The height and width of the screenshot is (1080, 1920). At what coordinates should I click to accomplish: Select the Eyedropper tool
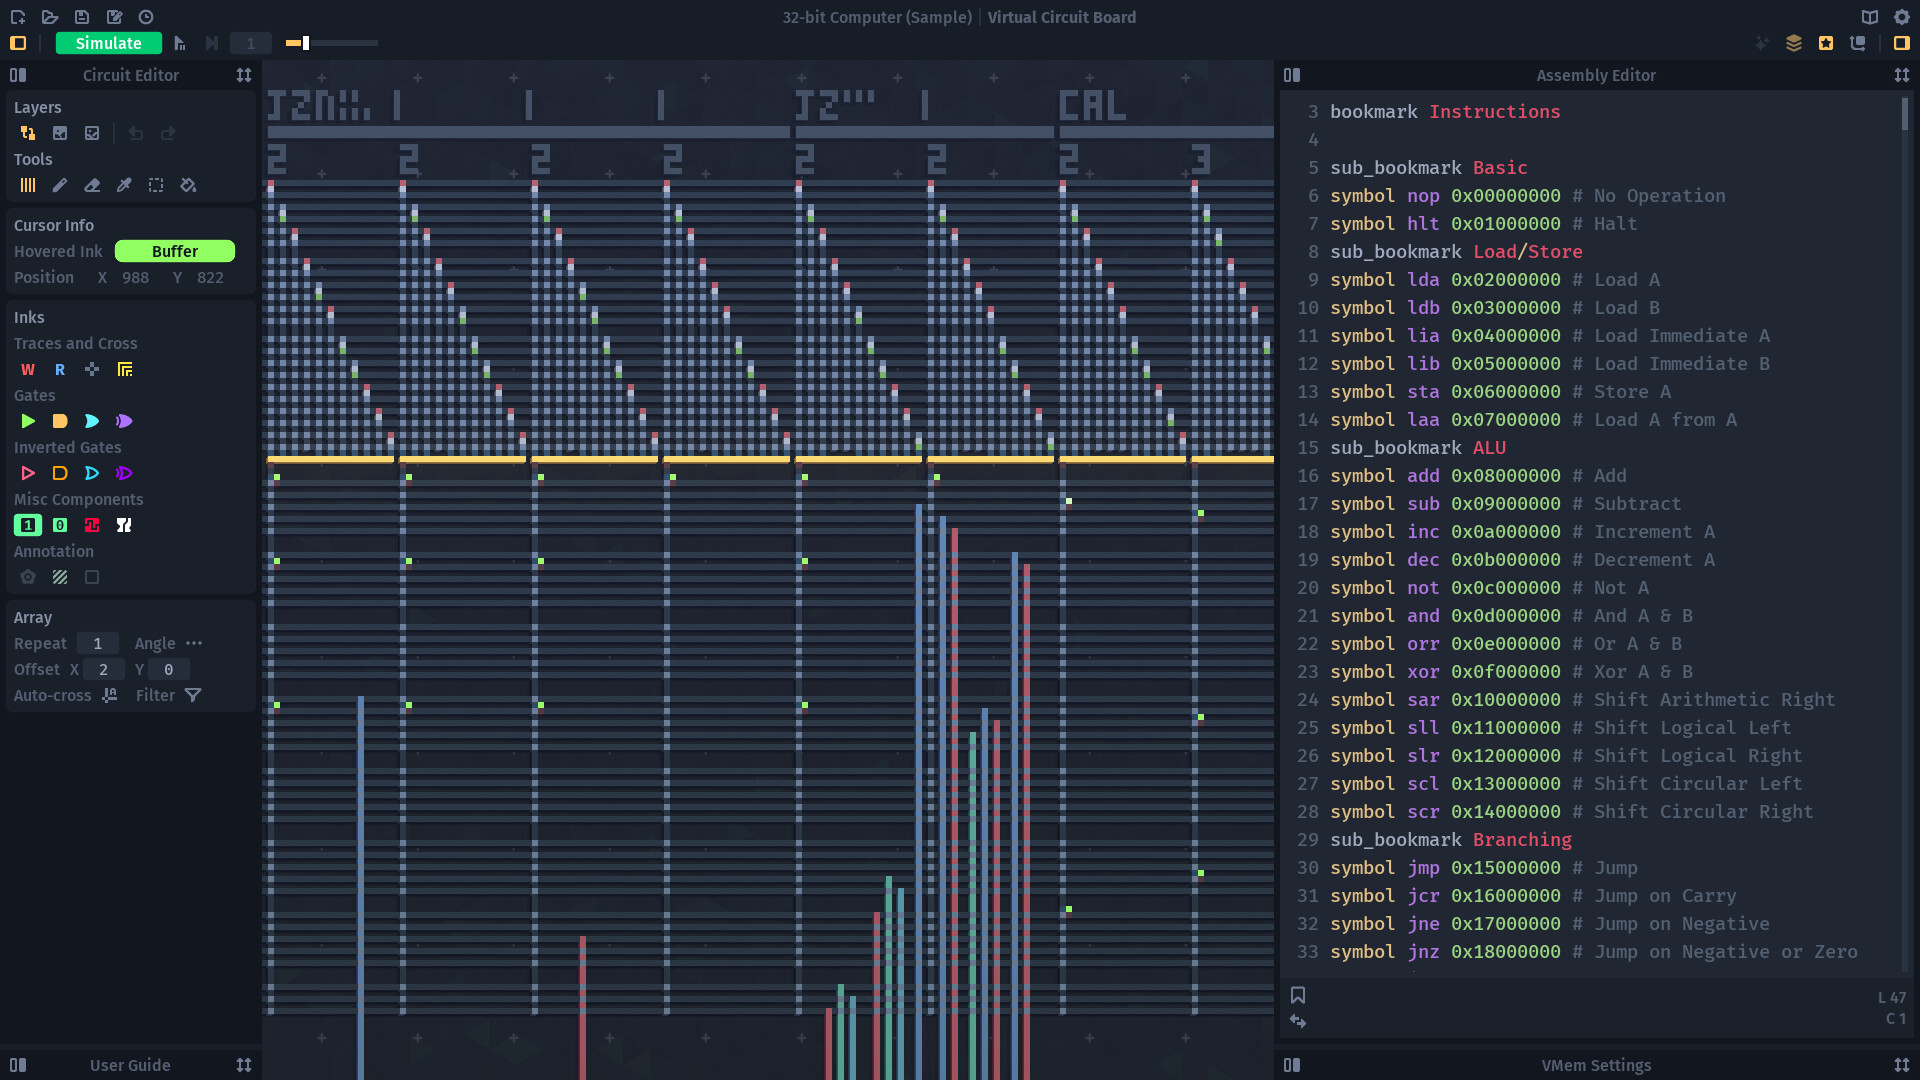124,185
